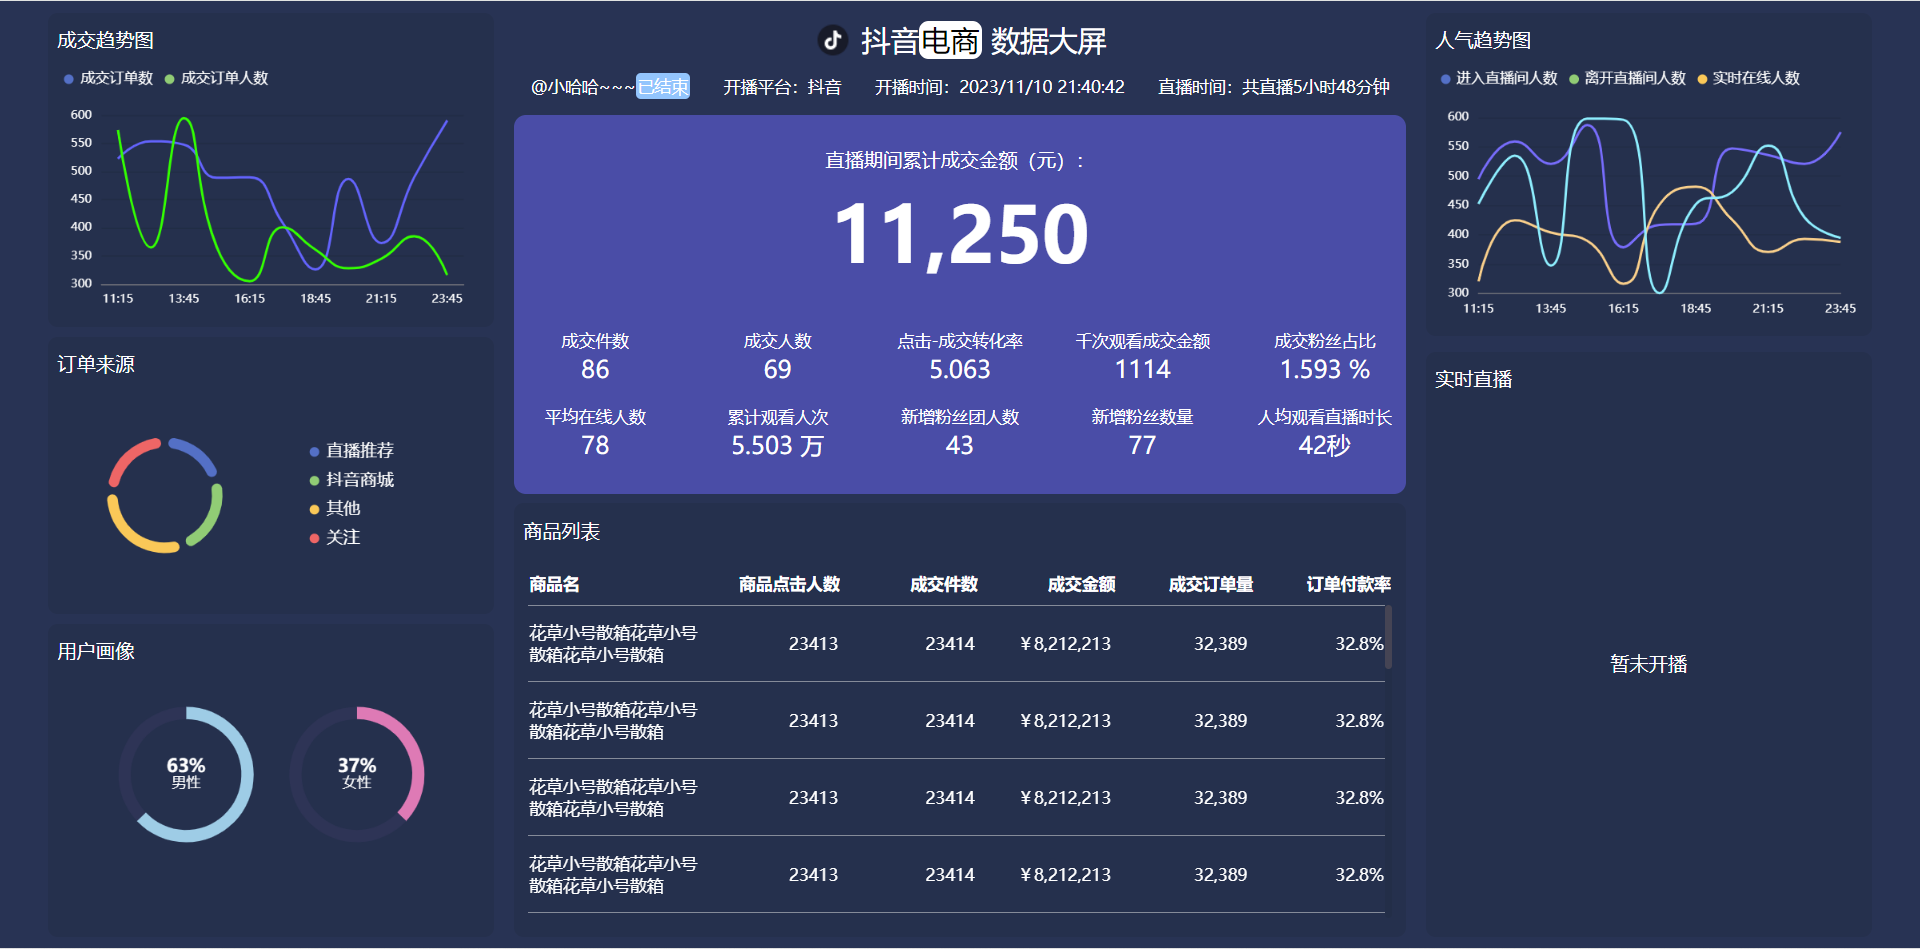Click the 平均在线人数 value 78

coord(595,446)
